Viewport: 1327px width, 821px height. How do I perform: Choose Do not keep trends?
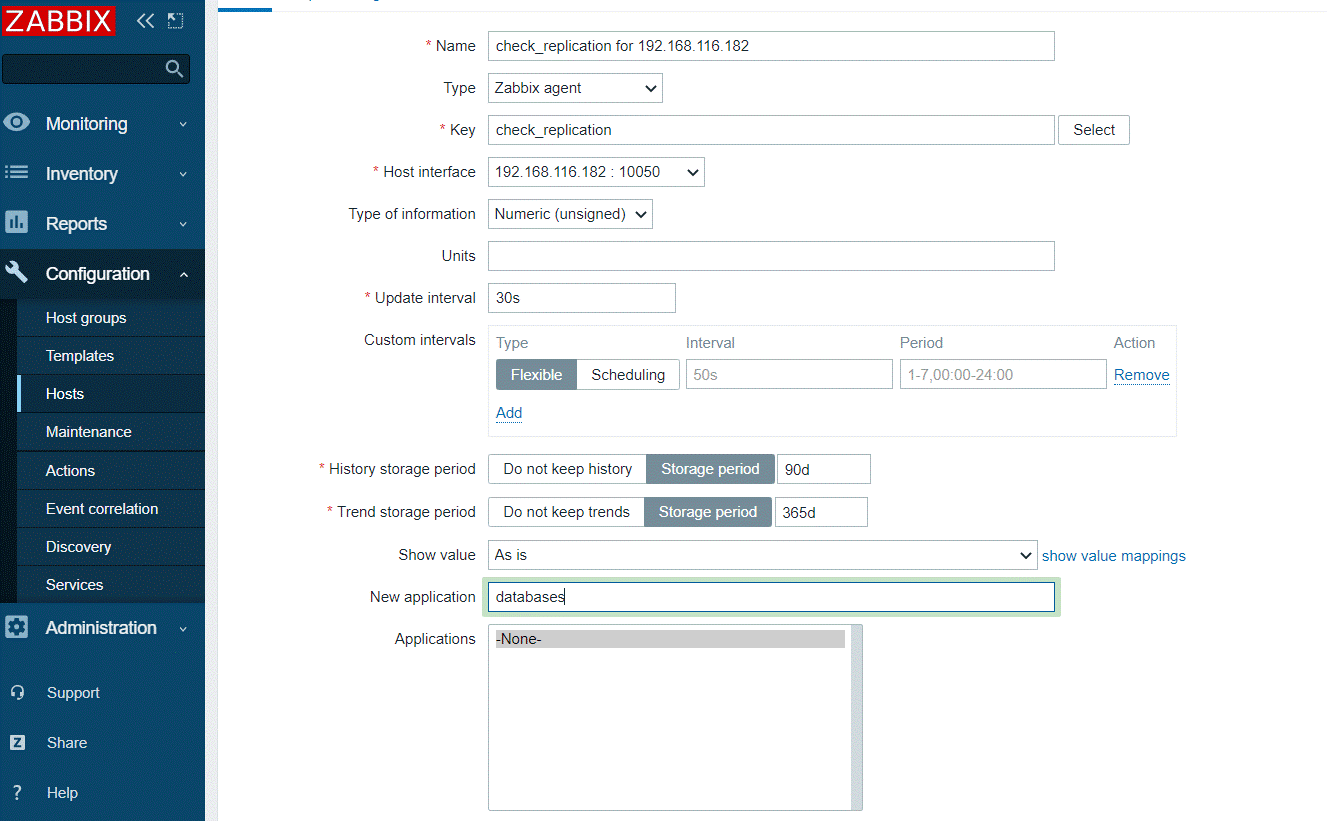coord(566,512)
